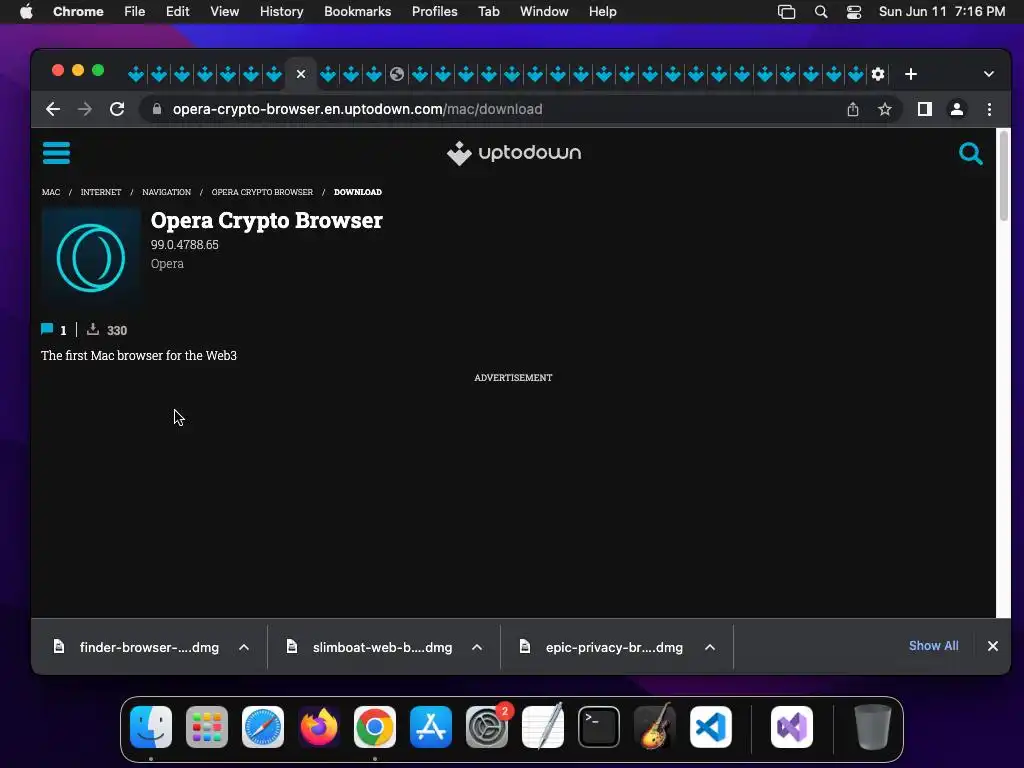This screenshot has height=768, width=1024.
Task: Click the forward navigation arrow
Action: tap(85, 109)
